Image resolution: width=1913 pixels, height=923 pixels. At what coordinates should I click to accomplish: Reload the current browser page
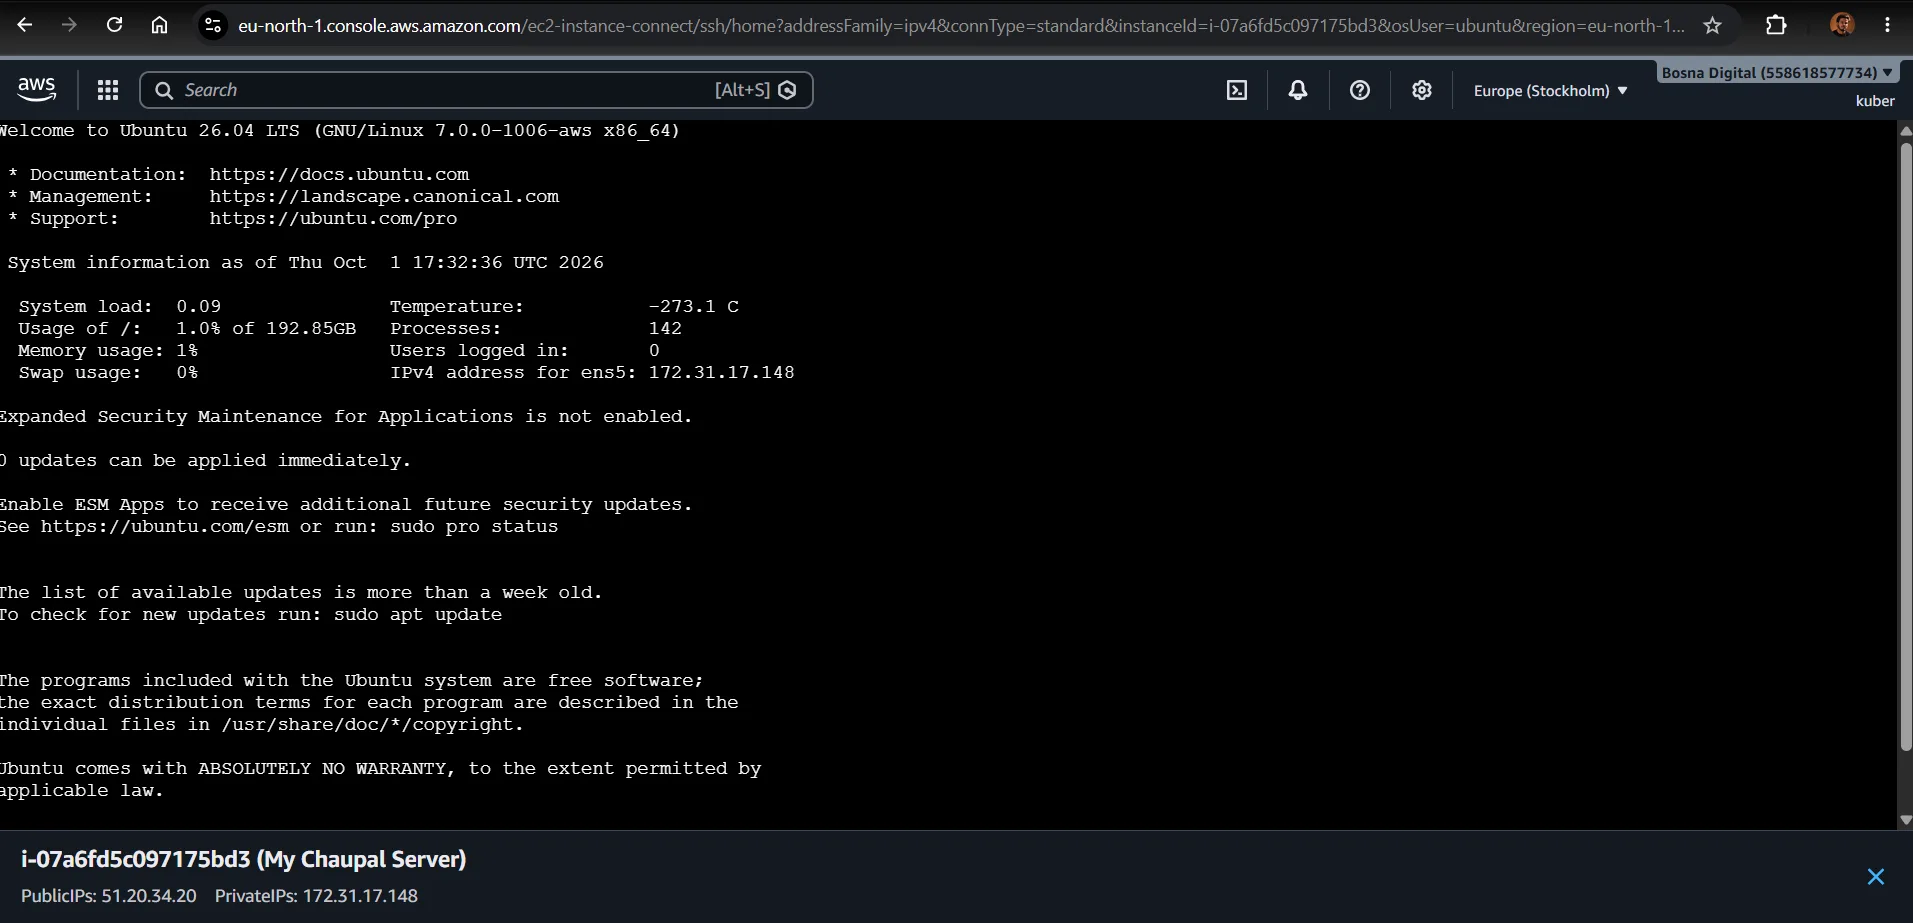pyautogui.click(x=115, y=25)
